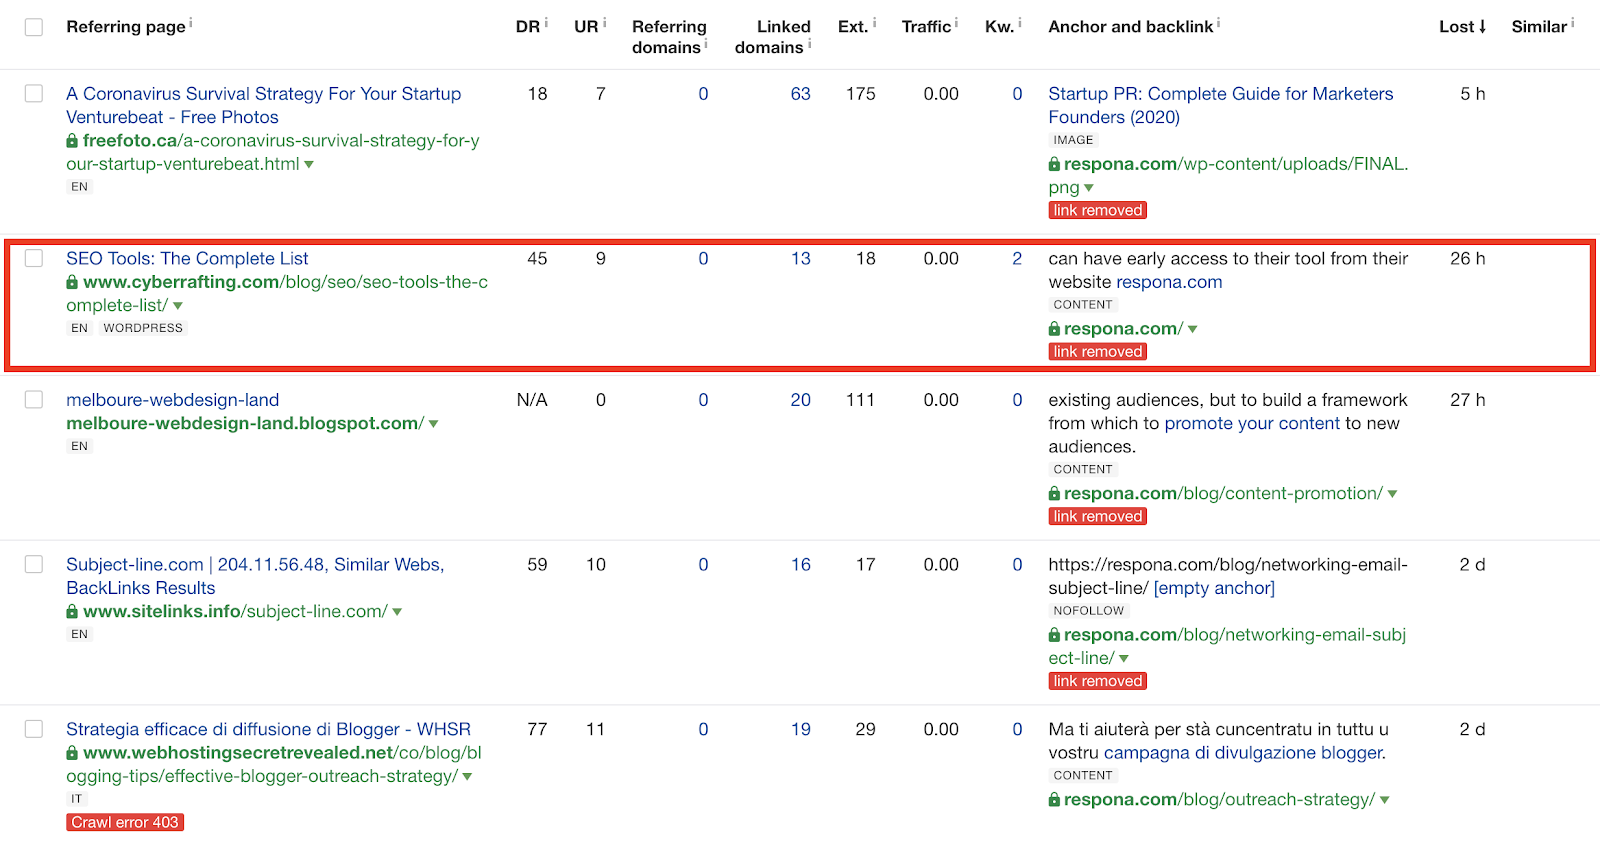Click the padlock icon before www.cyberrafting.com URL
Viewport: 1600px width, 843px height.
coord(72,282)
